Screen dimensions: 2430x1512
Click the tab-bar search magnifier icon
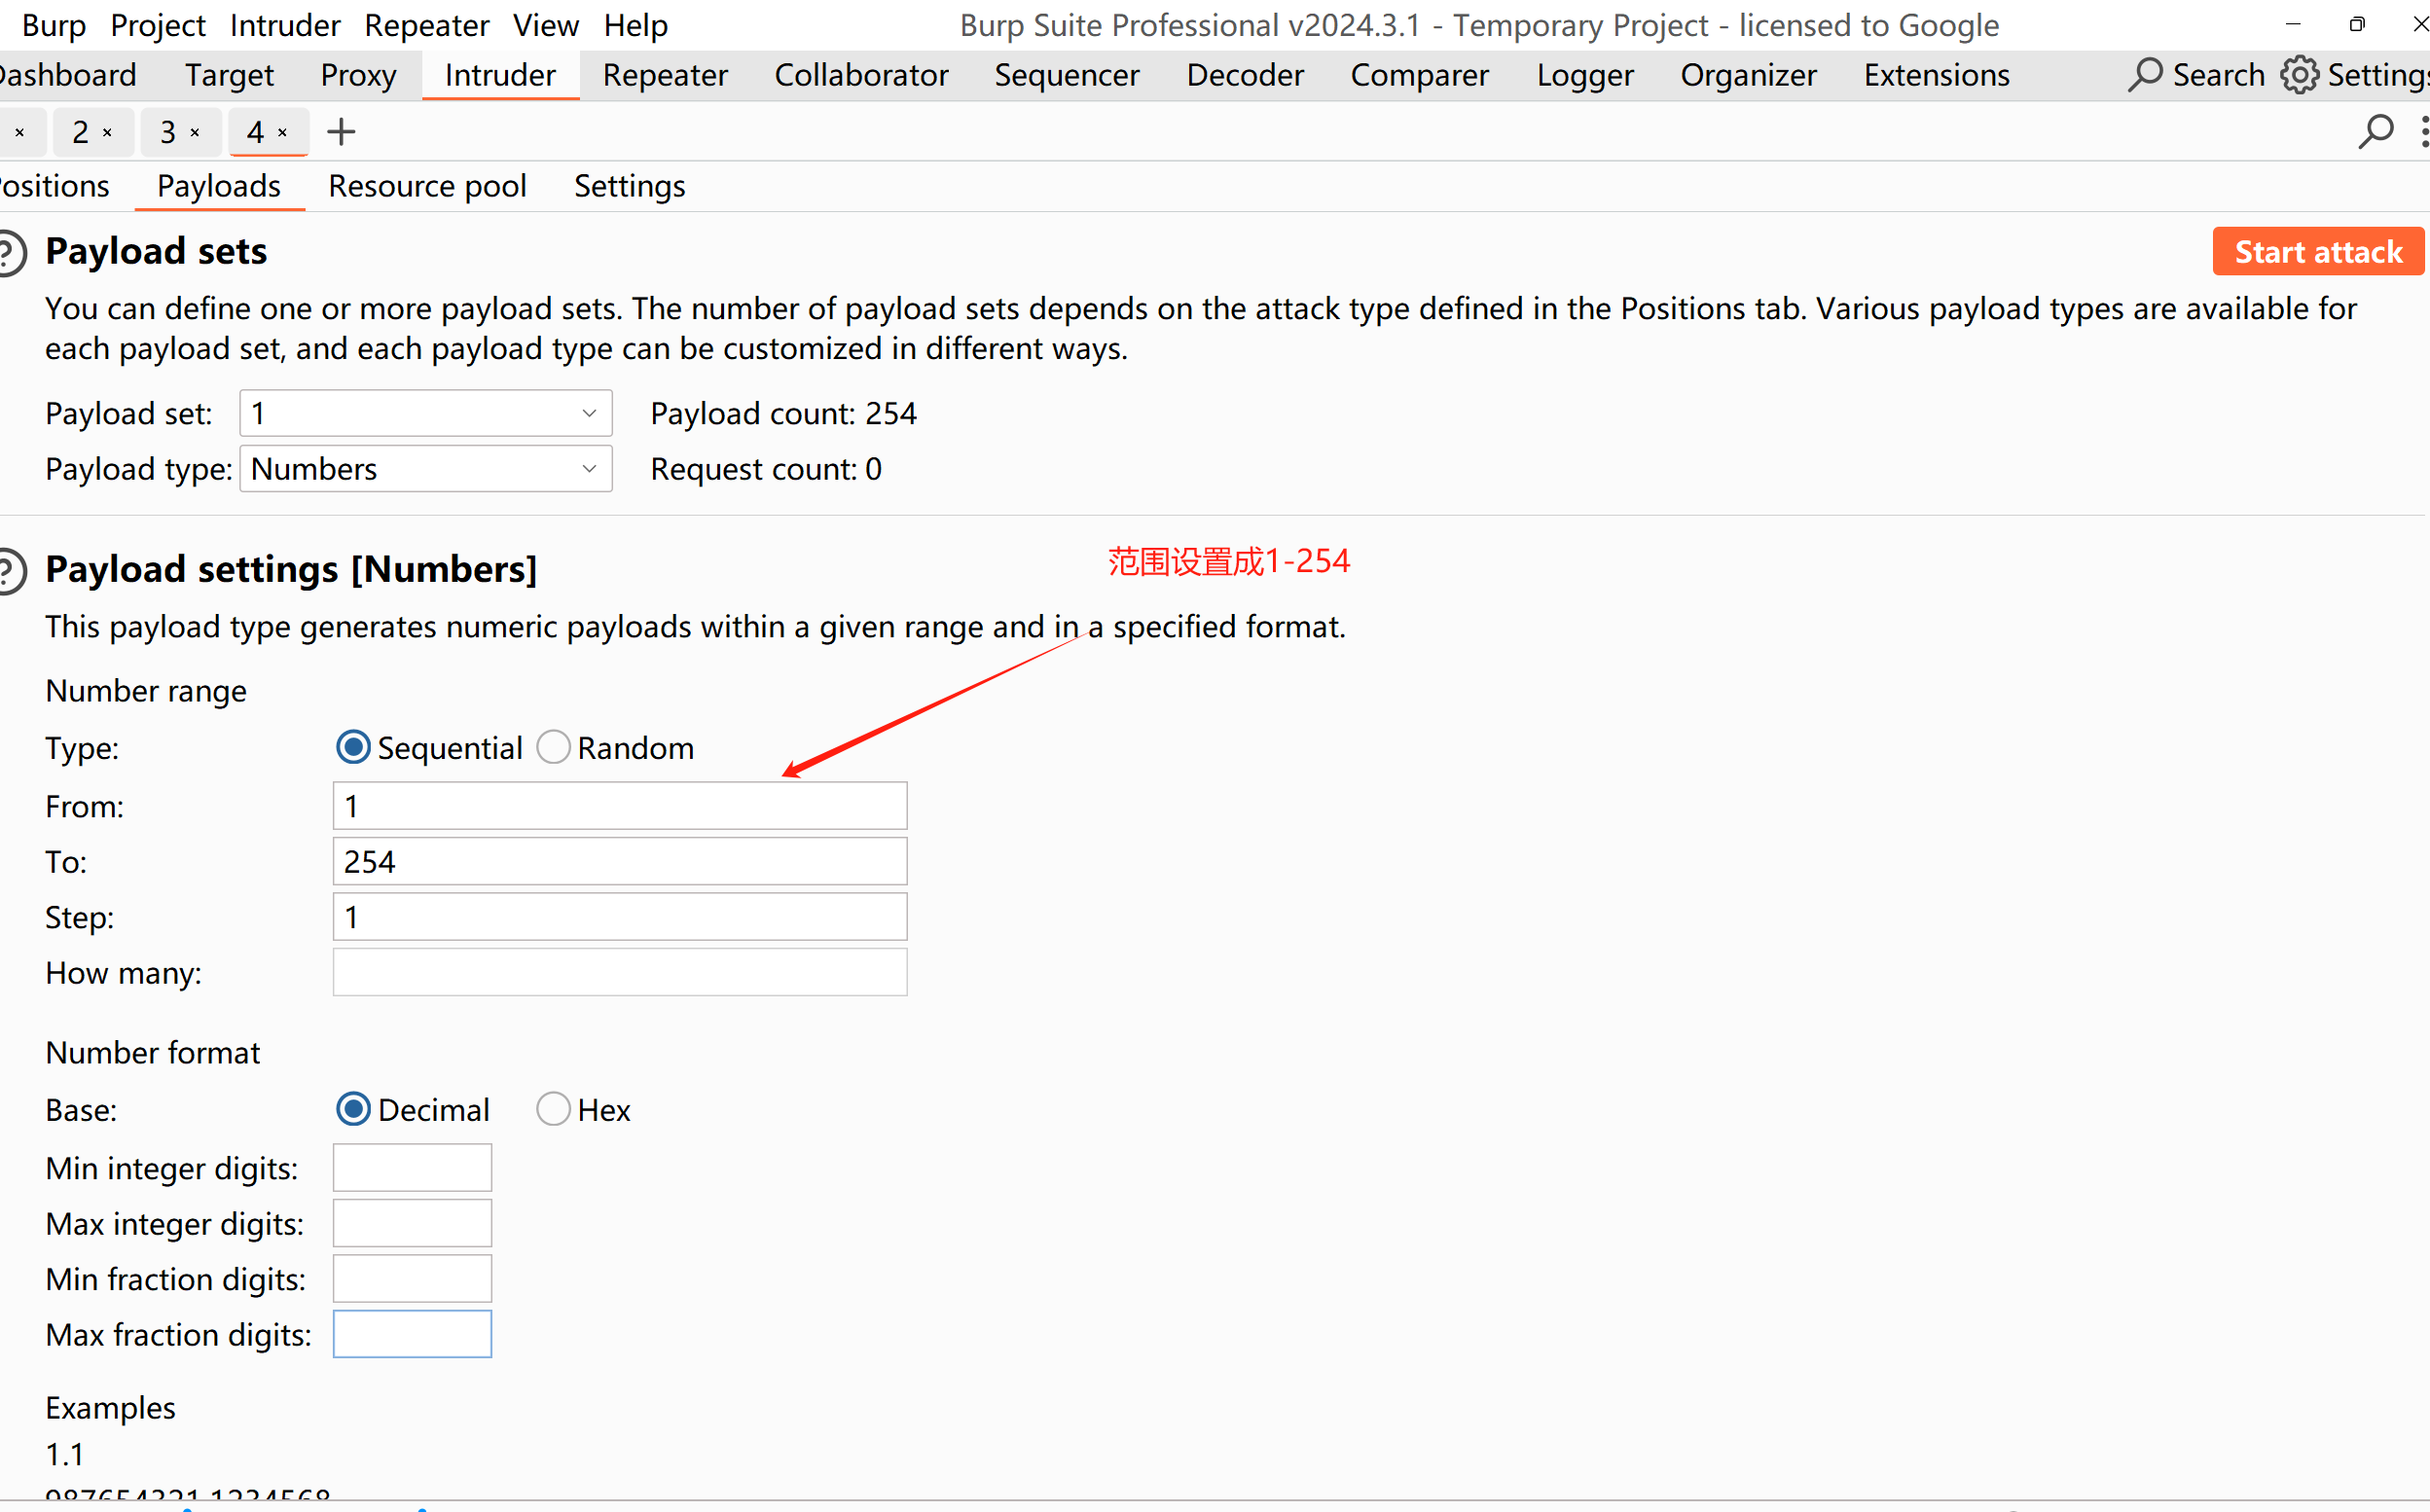(x=2376, y=131)
